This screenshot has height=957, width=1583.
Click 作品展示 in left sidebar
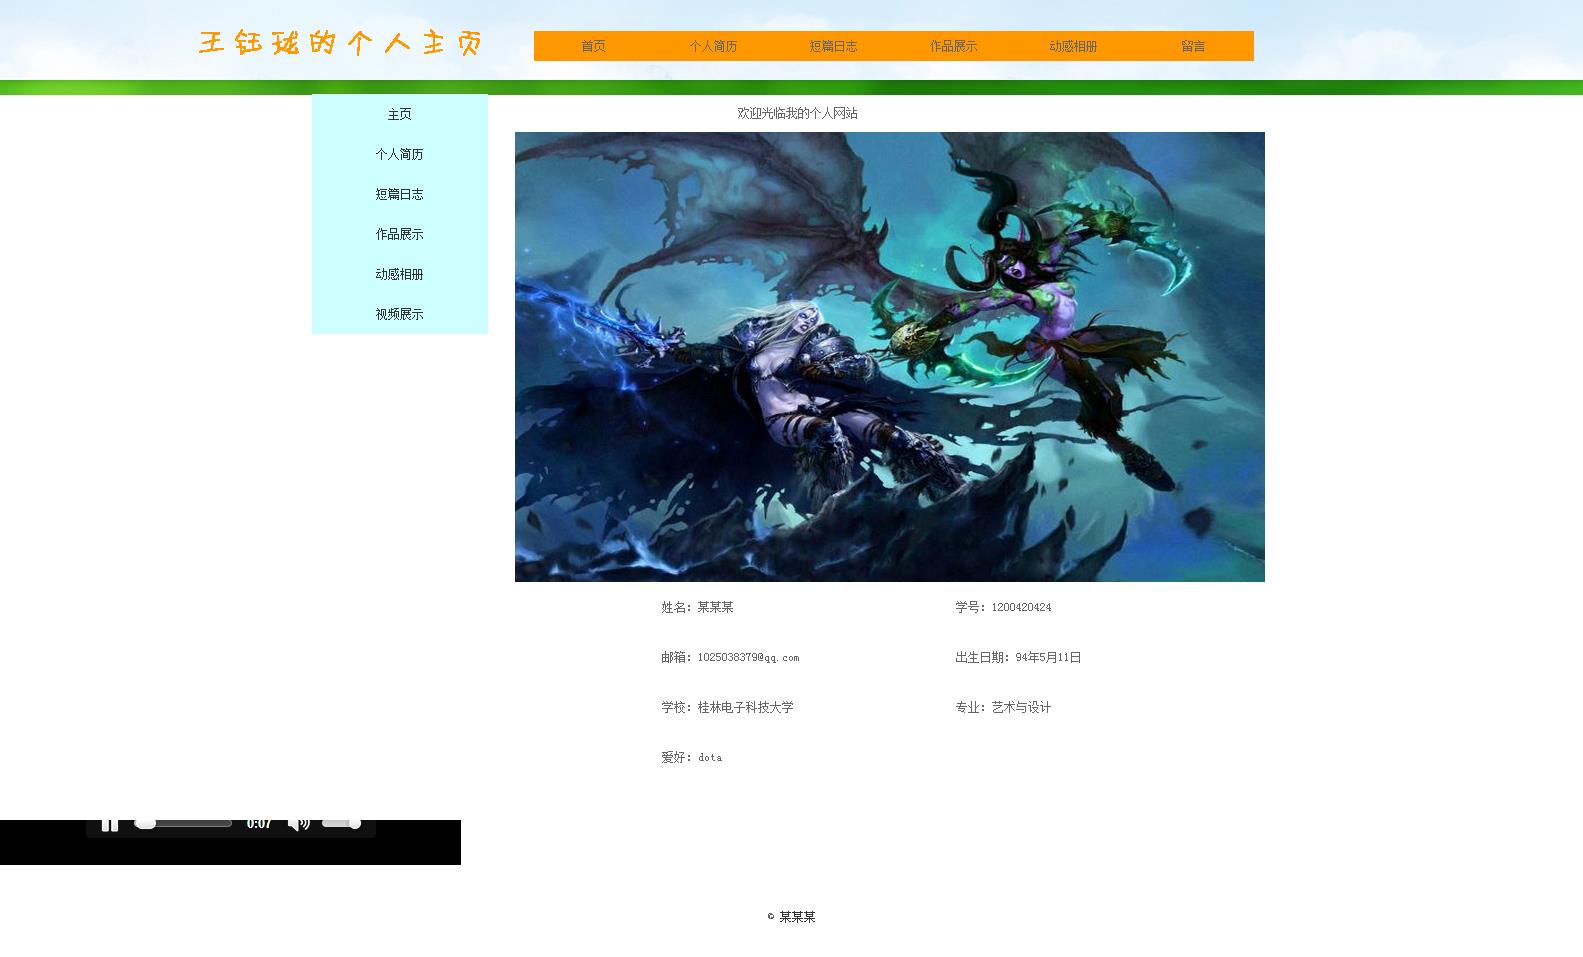coord(399,234)
